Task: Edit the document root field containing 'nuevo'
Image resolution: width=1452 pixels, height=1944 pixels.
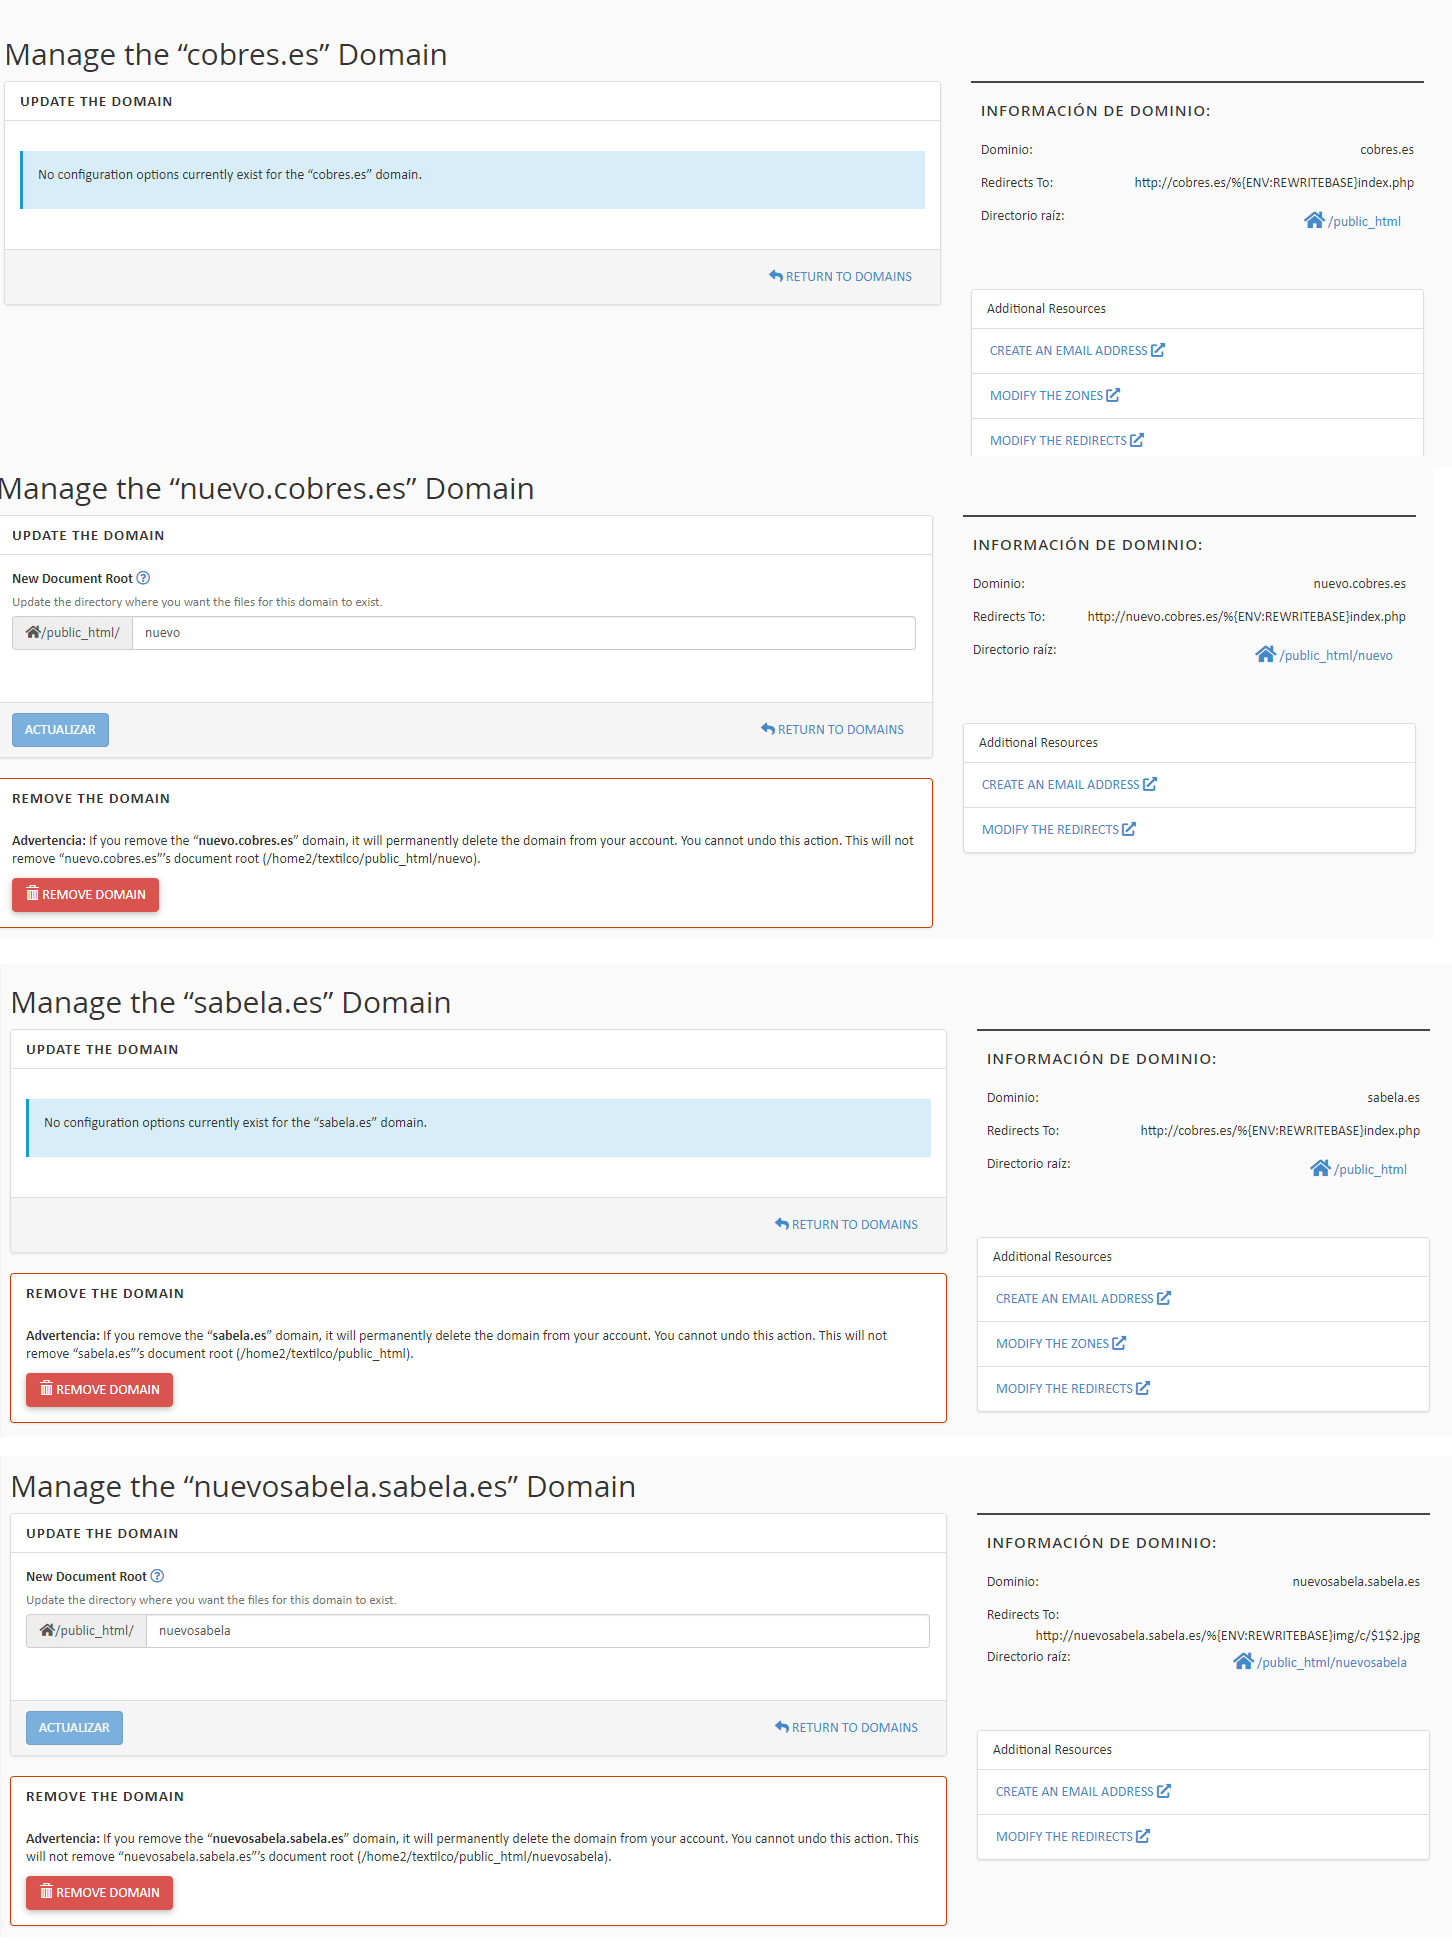Action: (x=524, y=633)
